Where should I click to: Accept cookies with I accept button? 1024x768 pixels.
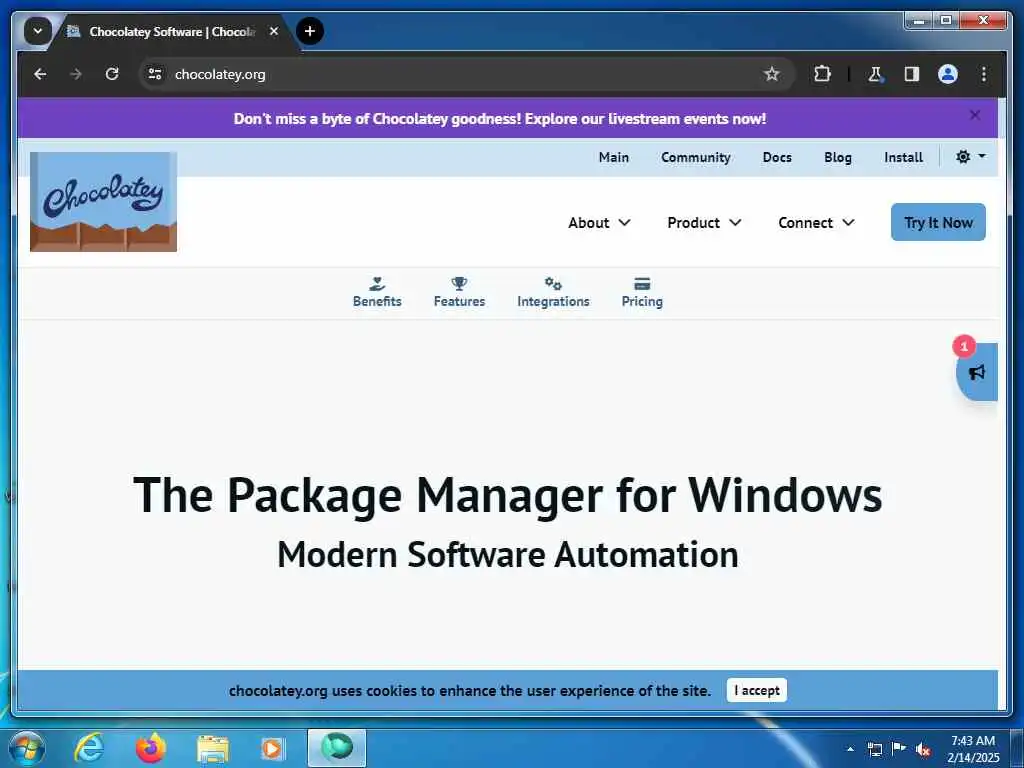756,690
